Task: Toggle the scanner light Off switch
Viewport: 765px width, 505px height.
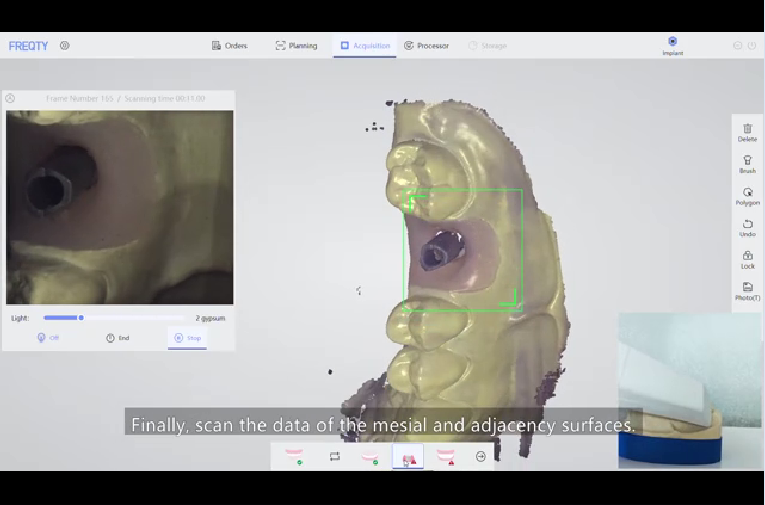Action: (48, 338)
